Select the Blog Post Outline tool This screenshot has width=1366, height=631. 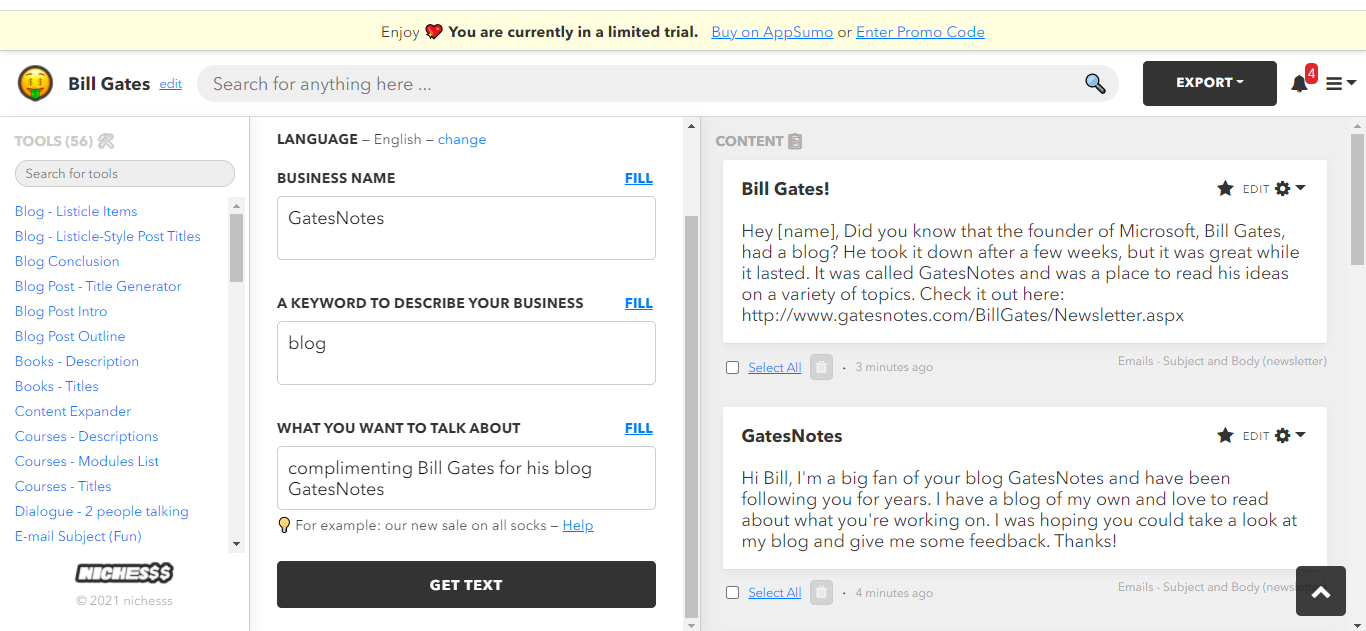pos(70,336)
